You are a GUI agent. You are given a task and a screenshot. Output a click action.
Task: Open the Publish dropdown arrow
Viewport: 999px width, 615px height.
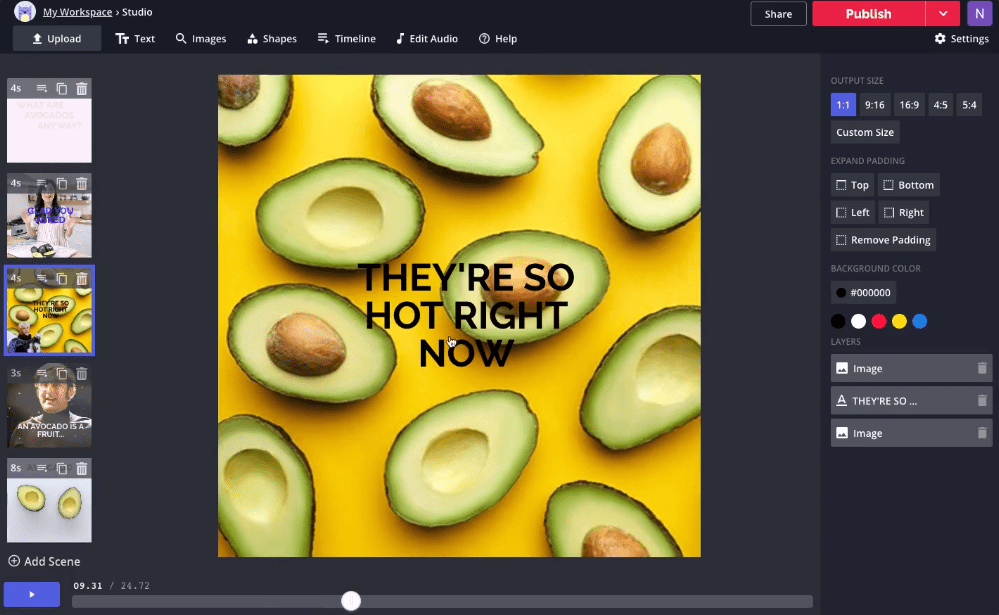click(942, 14)
